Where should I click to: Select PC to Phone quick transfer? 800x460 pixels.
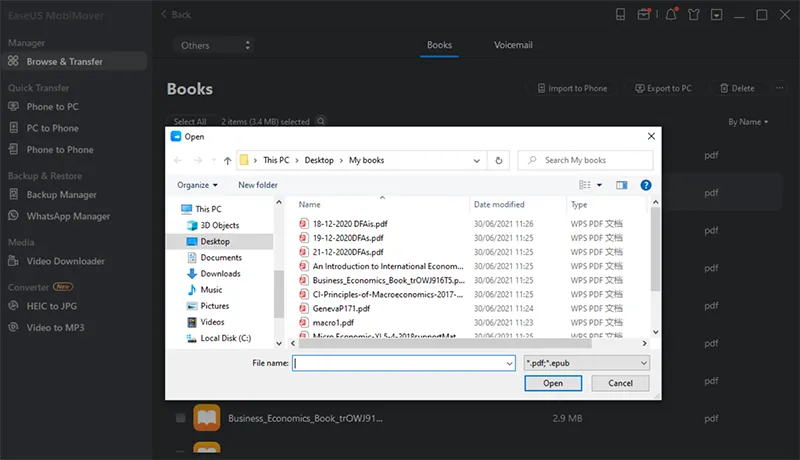52,128
